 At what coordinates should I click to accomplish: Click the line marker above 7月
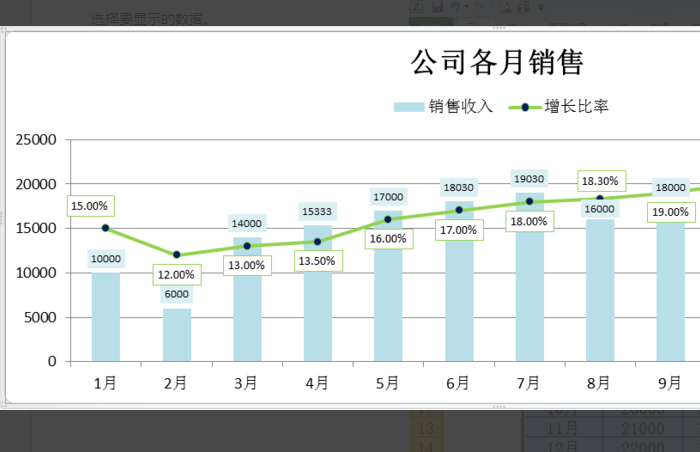(529, 201)
